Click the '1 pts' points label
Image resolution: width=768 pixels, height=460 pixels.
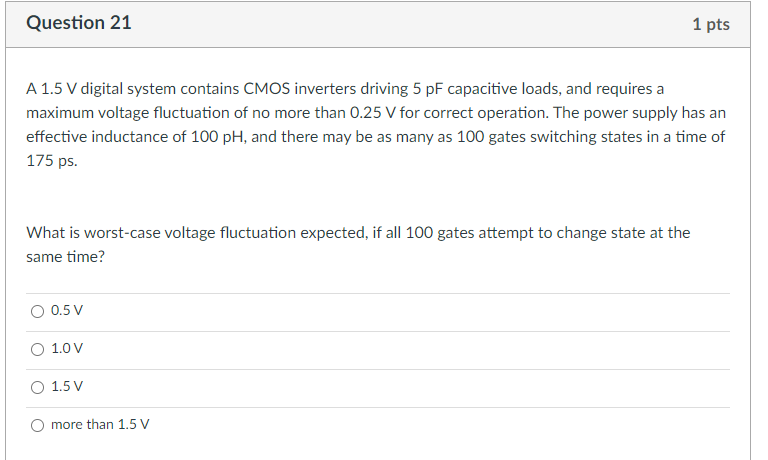[711, 24]
